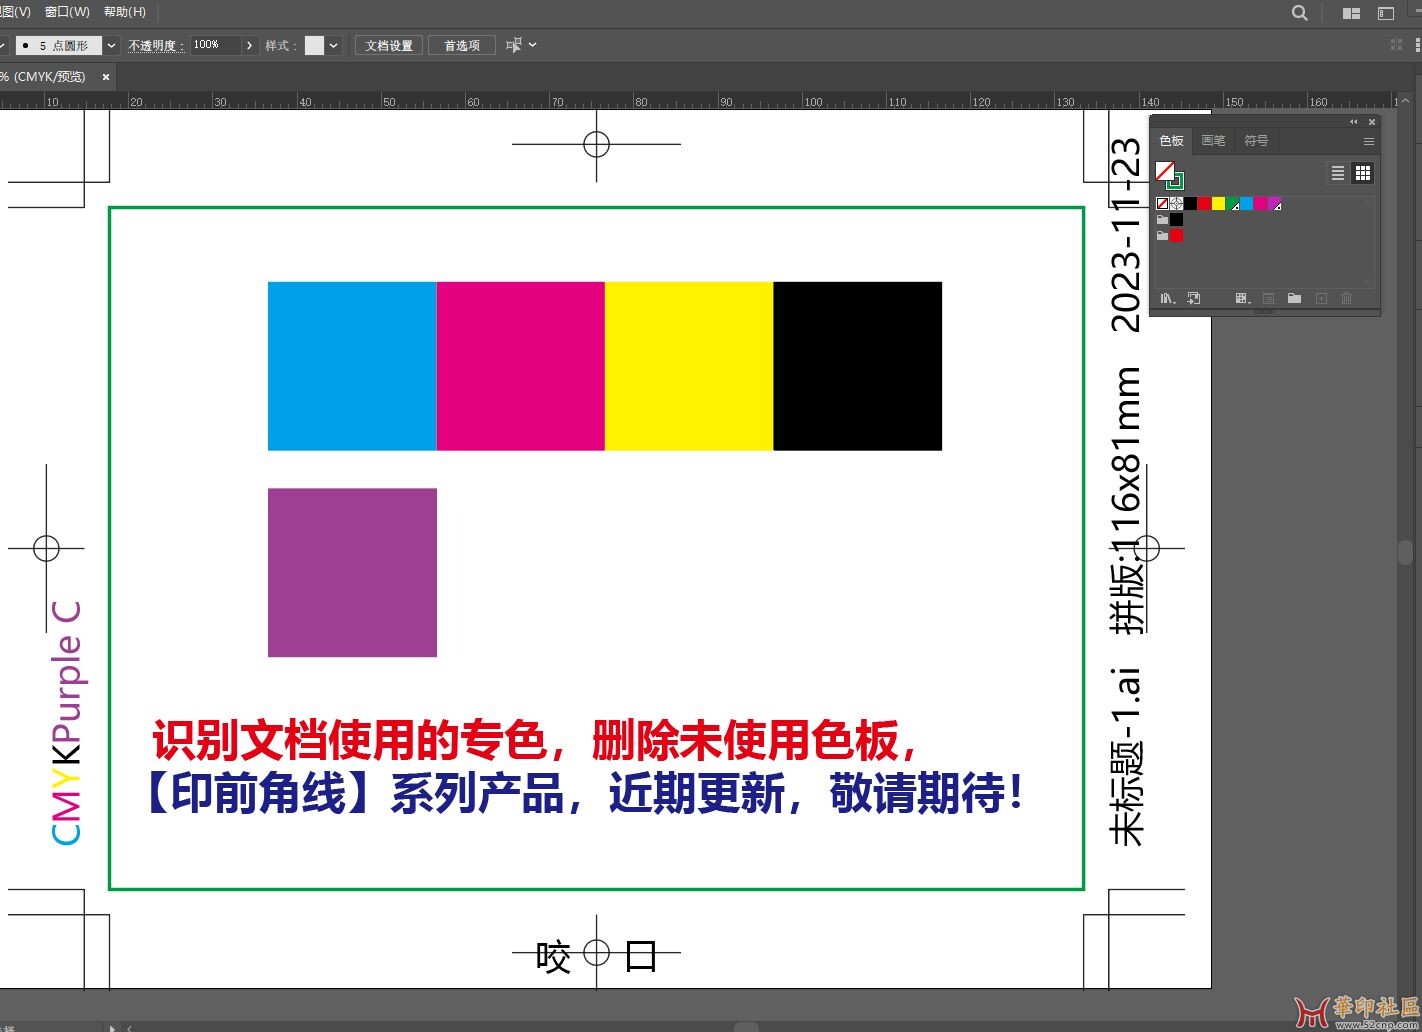Expand the 5 点圆形 brush dropdown

[x=111, y=45]
